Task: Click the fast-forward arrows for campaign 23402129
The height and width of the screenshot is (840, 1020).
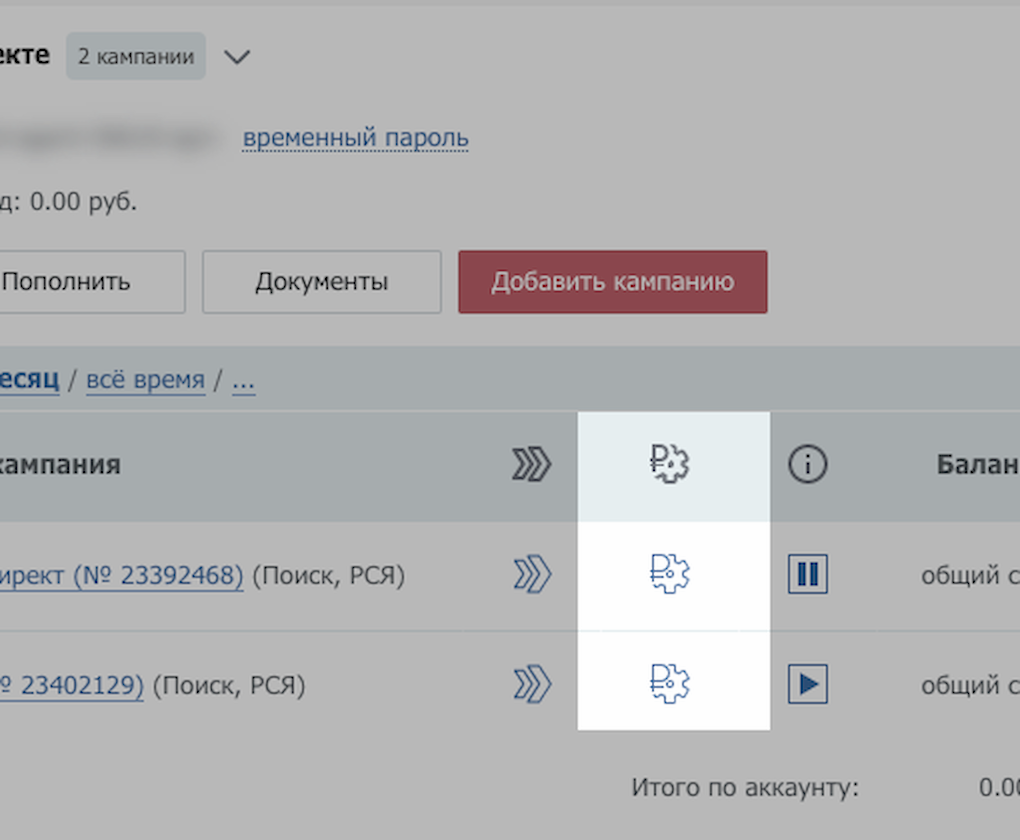Action: pos(533,684)
